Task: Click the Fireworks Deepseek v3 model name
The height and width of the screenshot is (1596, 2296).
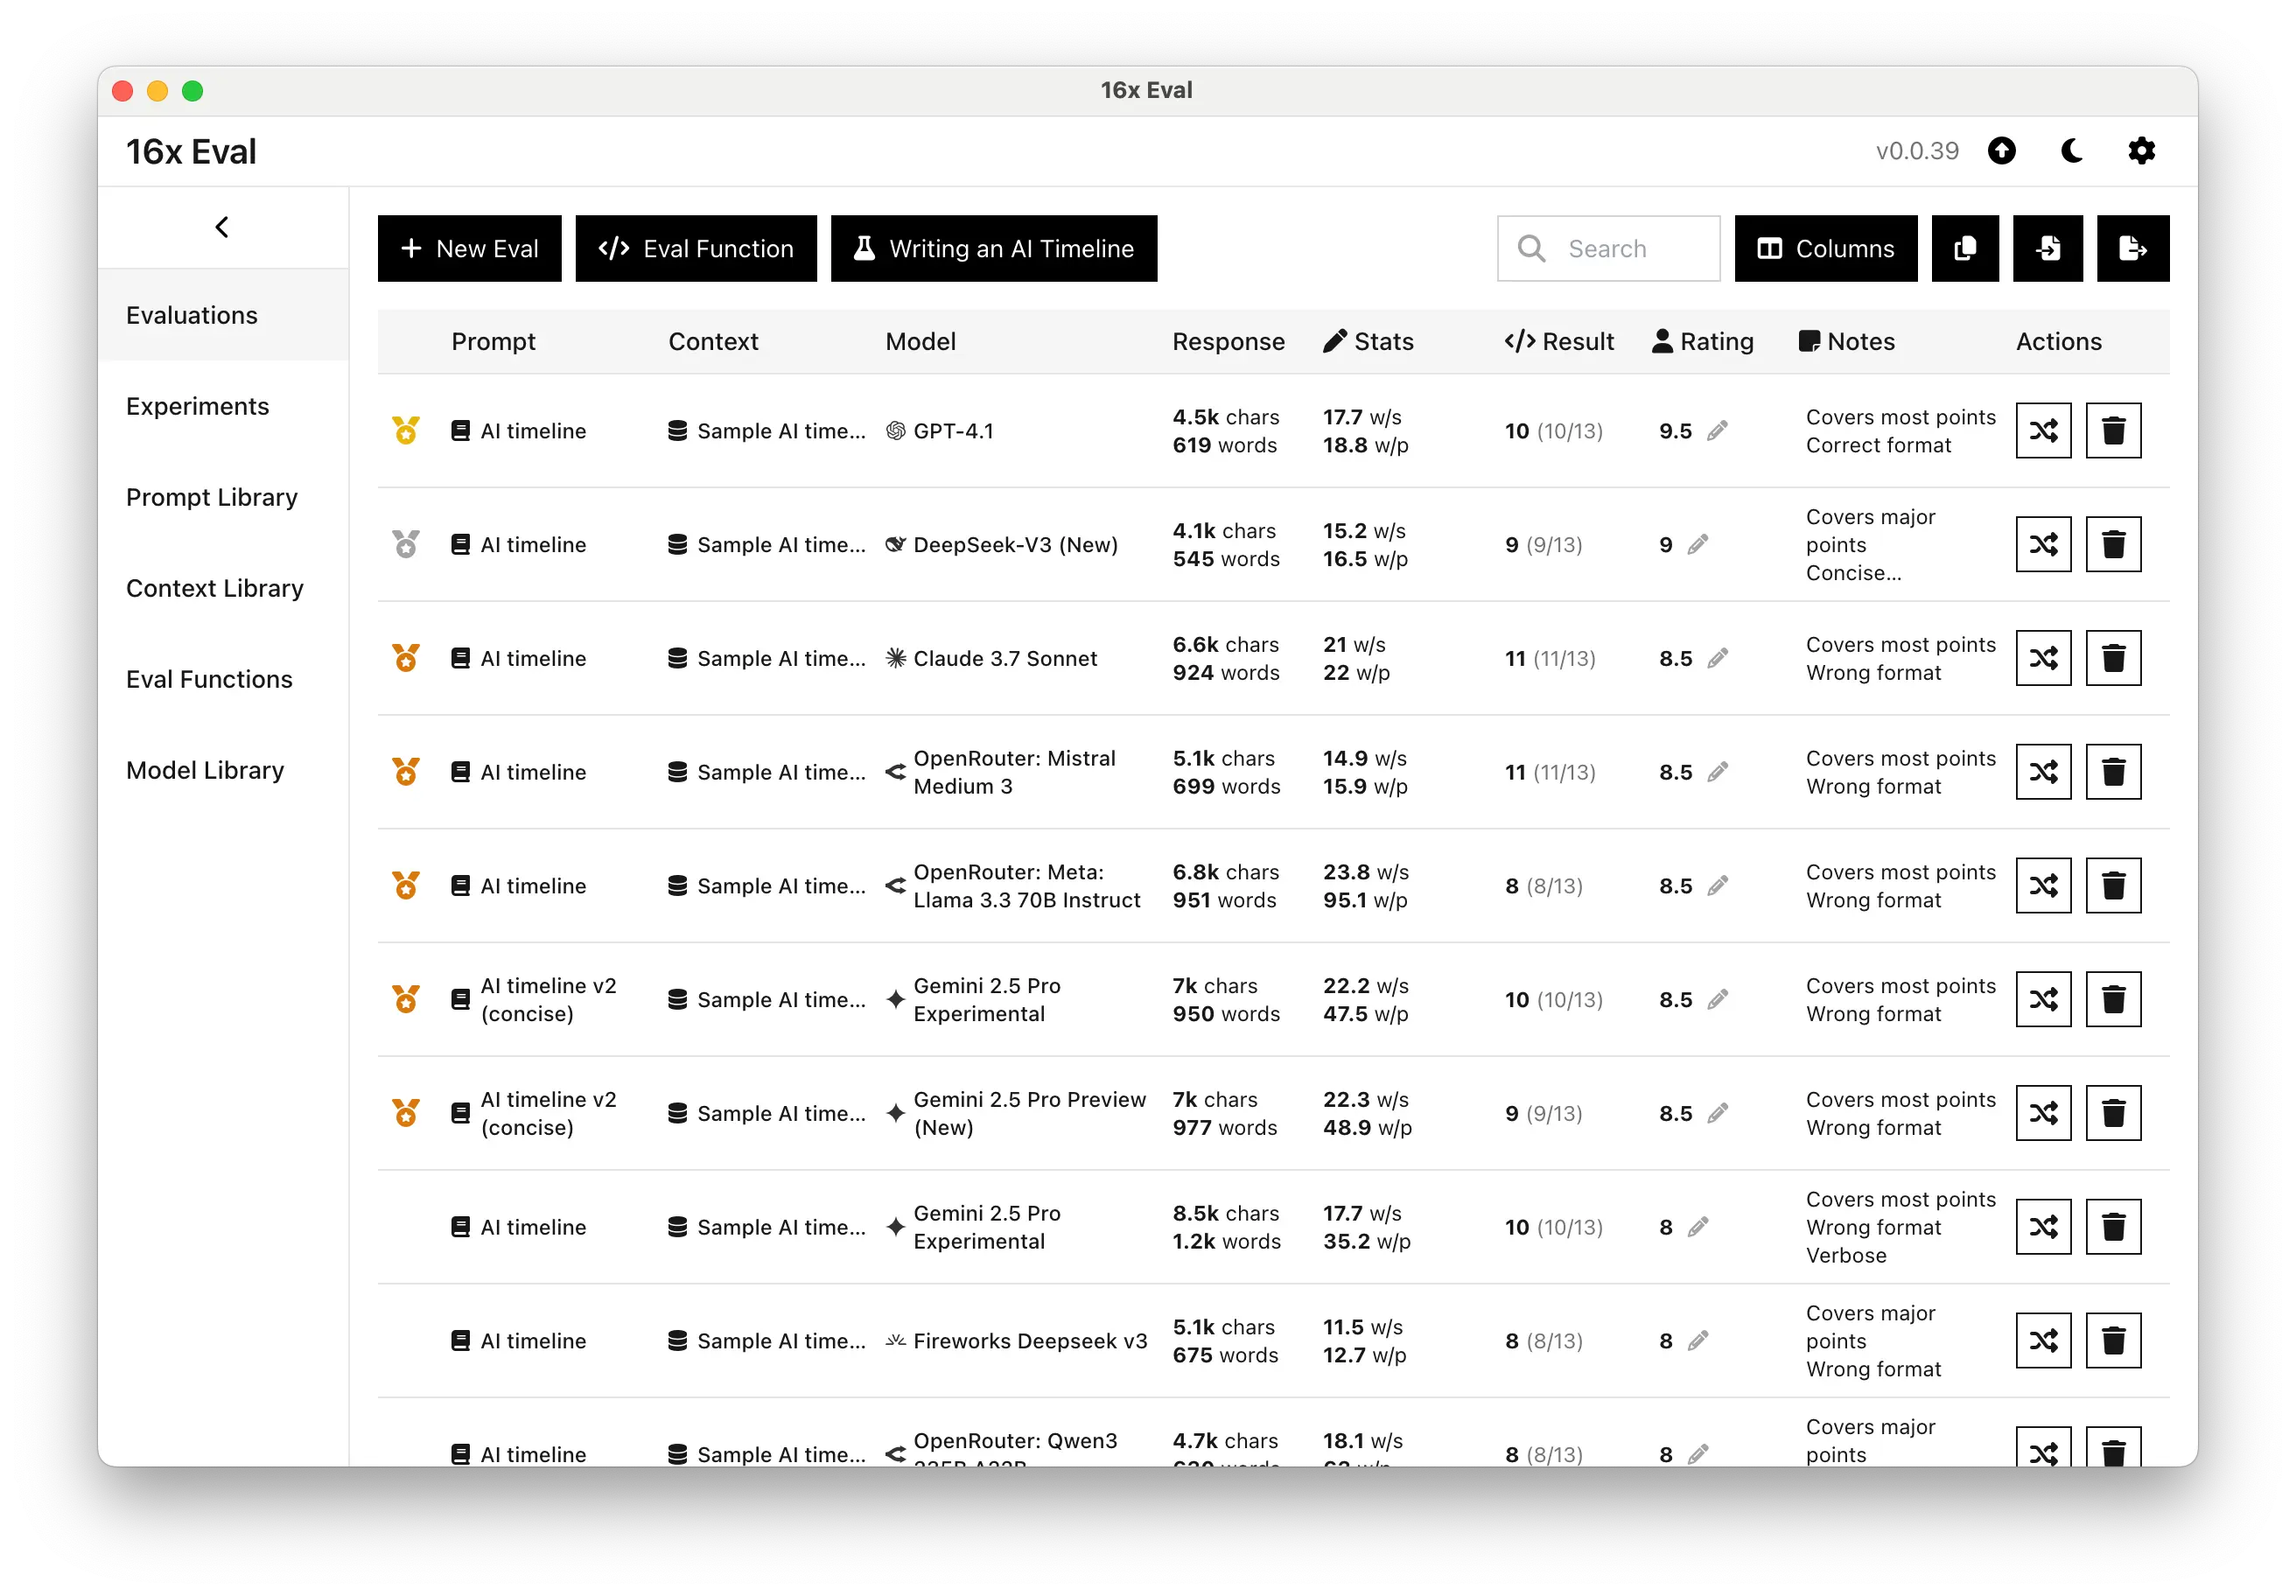Action: (1030, 1341)
